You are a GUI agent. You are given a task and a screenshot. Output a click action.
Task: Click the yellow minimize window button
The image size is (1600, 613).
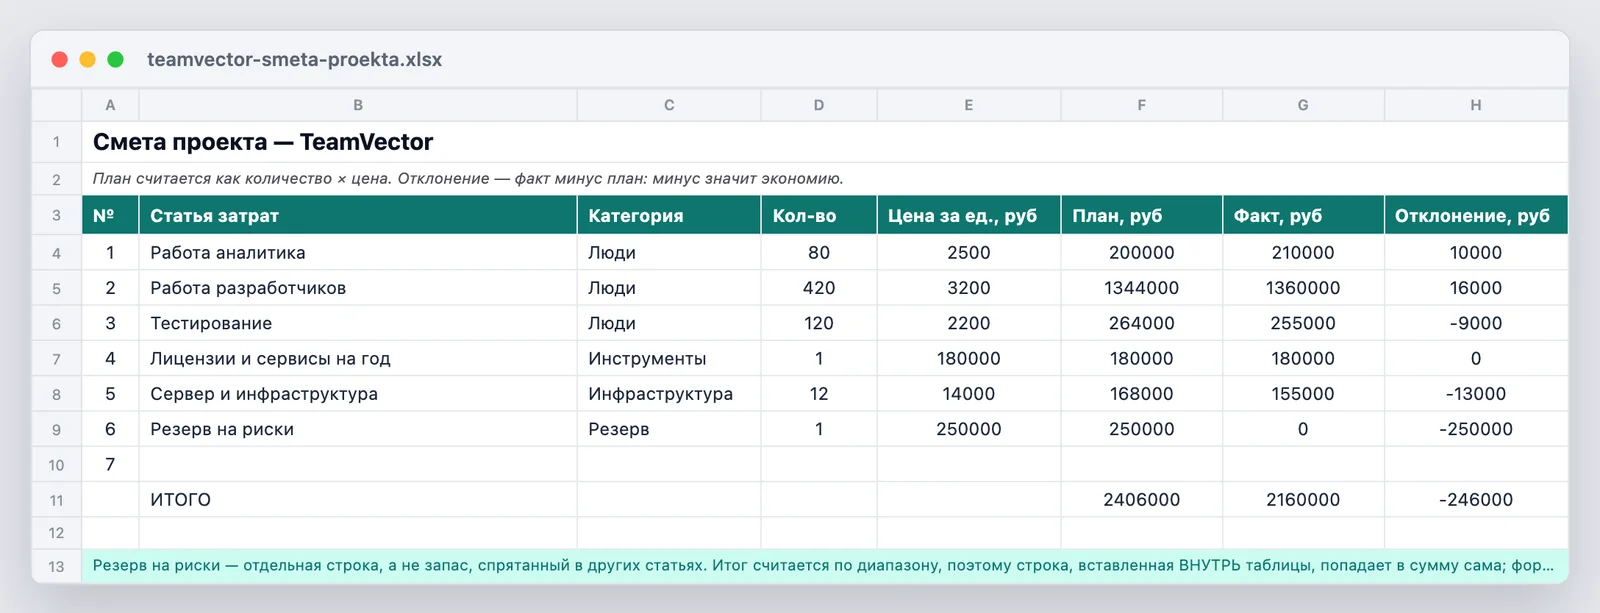[88, 60]
